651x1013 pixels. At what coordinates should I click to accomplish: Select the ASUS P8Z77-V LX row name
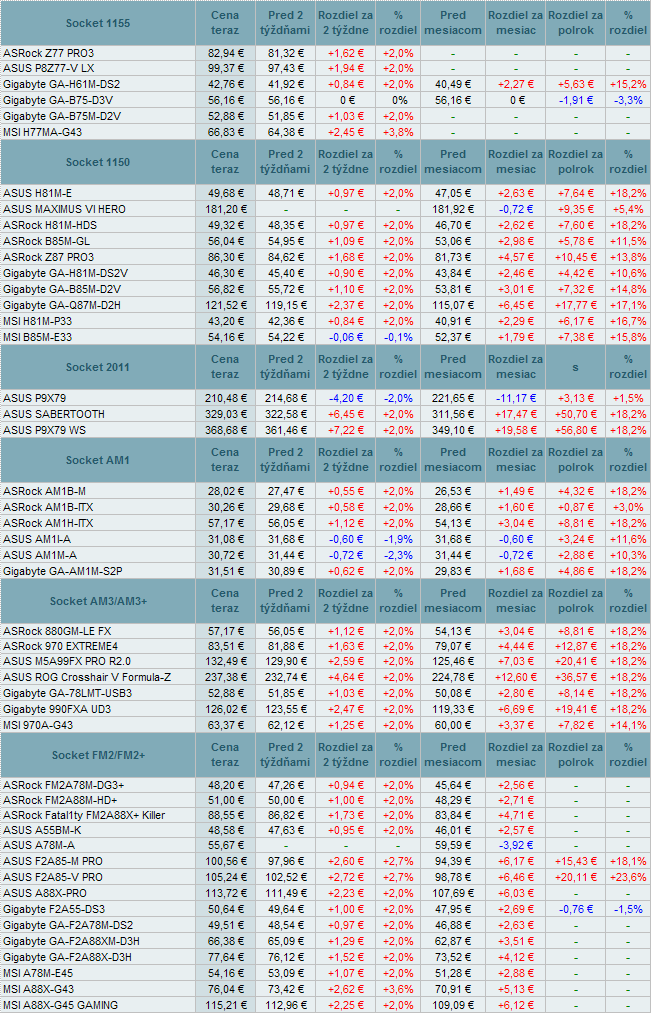pos(49,68)
